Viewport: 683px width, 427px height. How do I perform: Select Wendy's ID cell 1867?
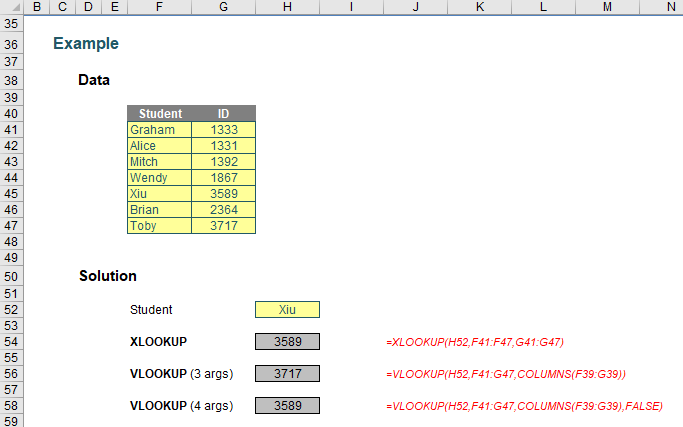[x=223, y=178]
